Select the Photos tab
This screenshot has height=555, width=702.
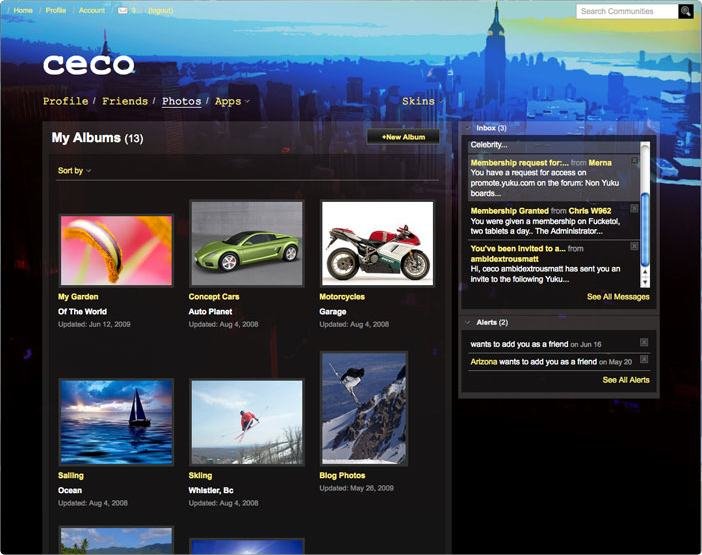tap(181, 101)
